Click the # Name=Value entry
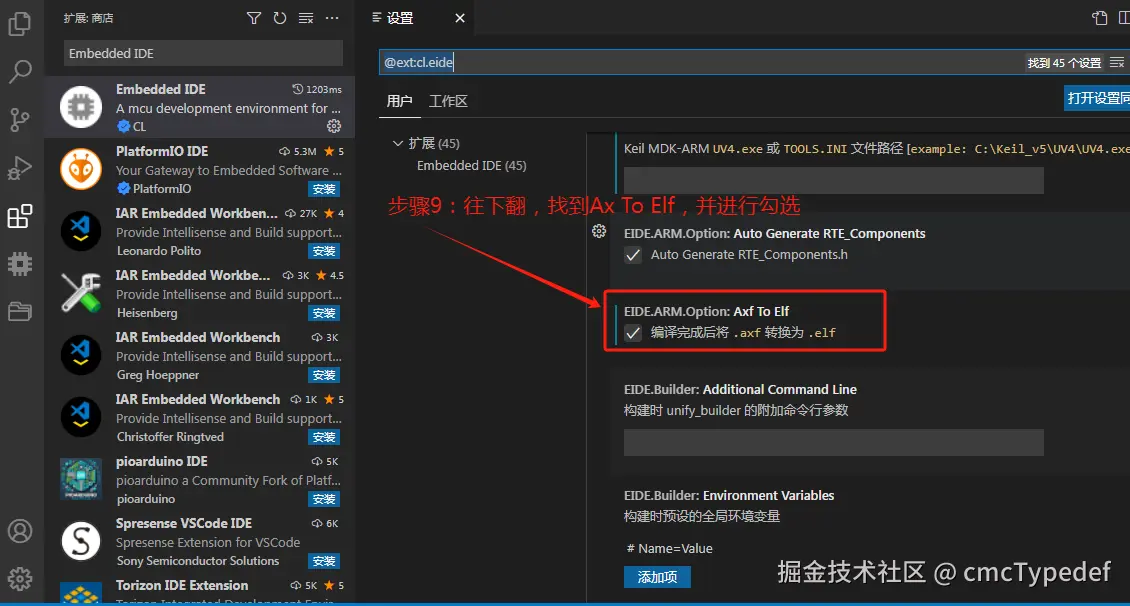 [x=669, y=548]
